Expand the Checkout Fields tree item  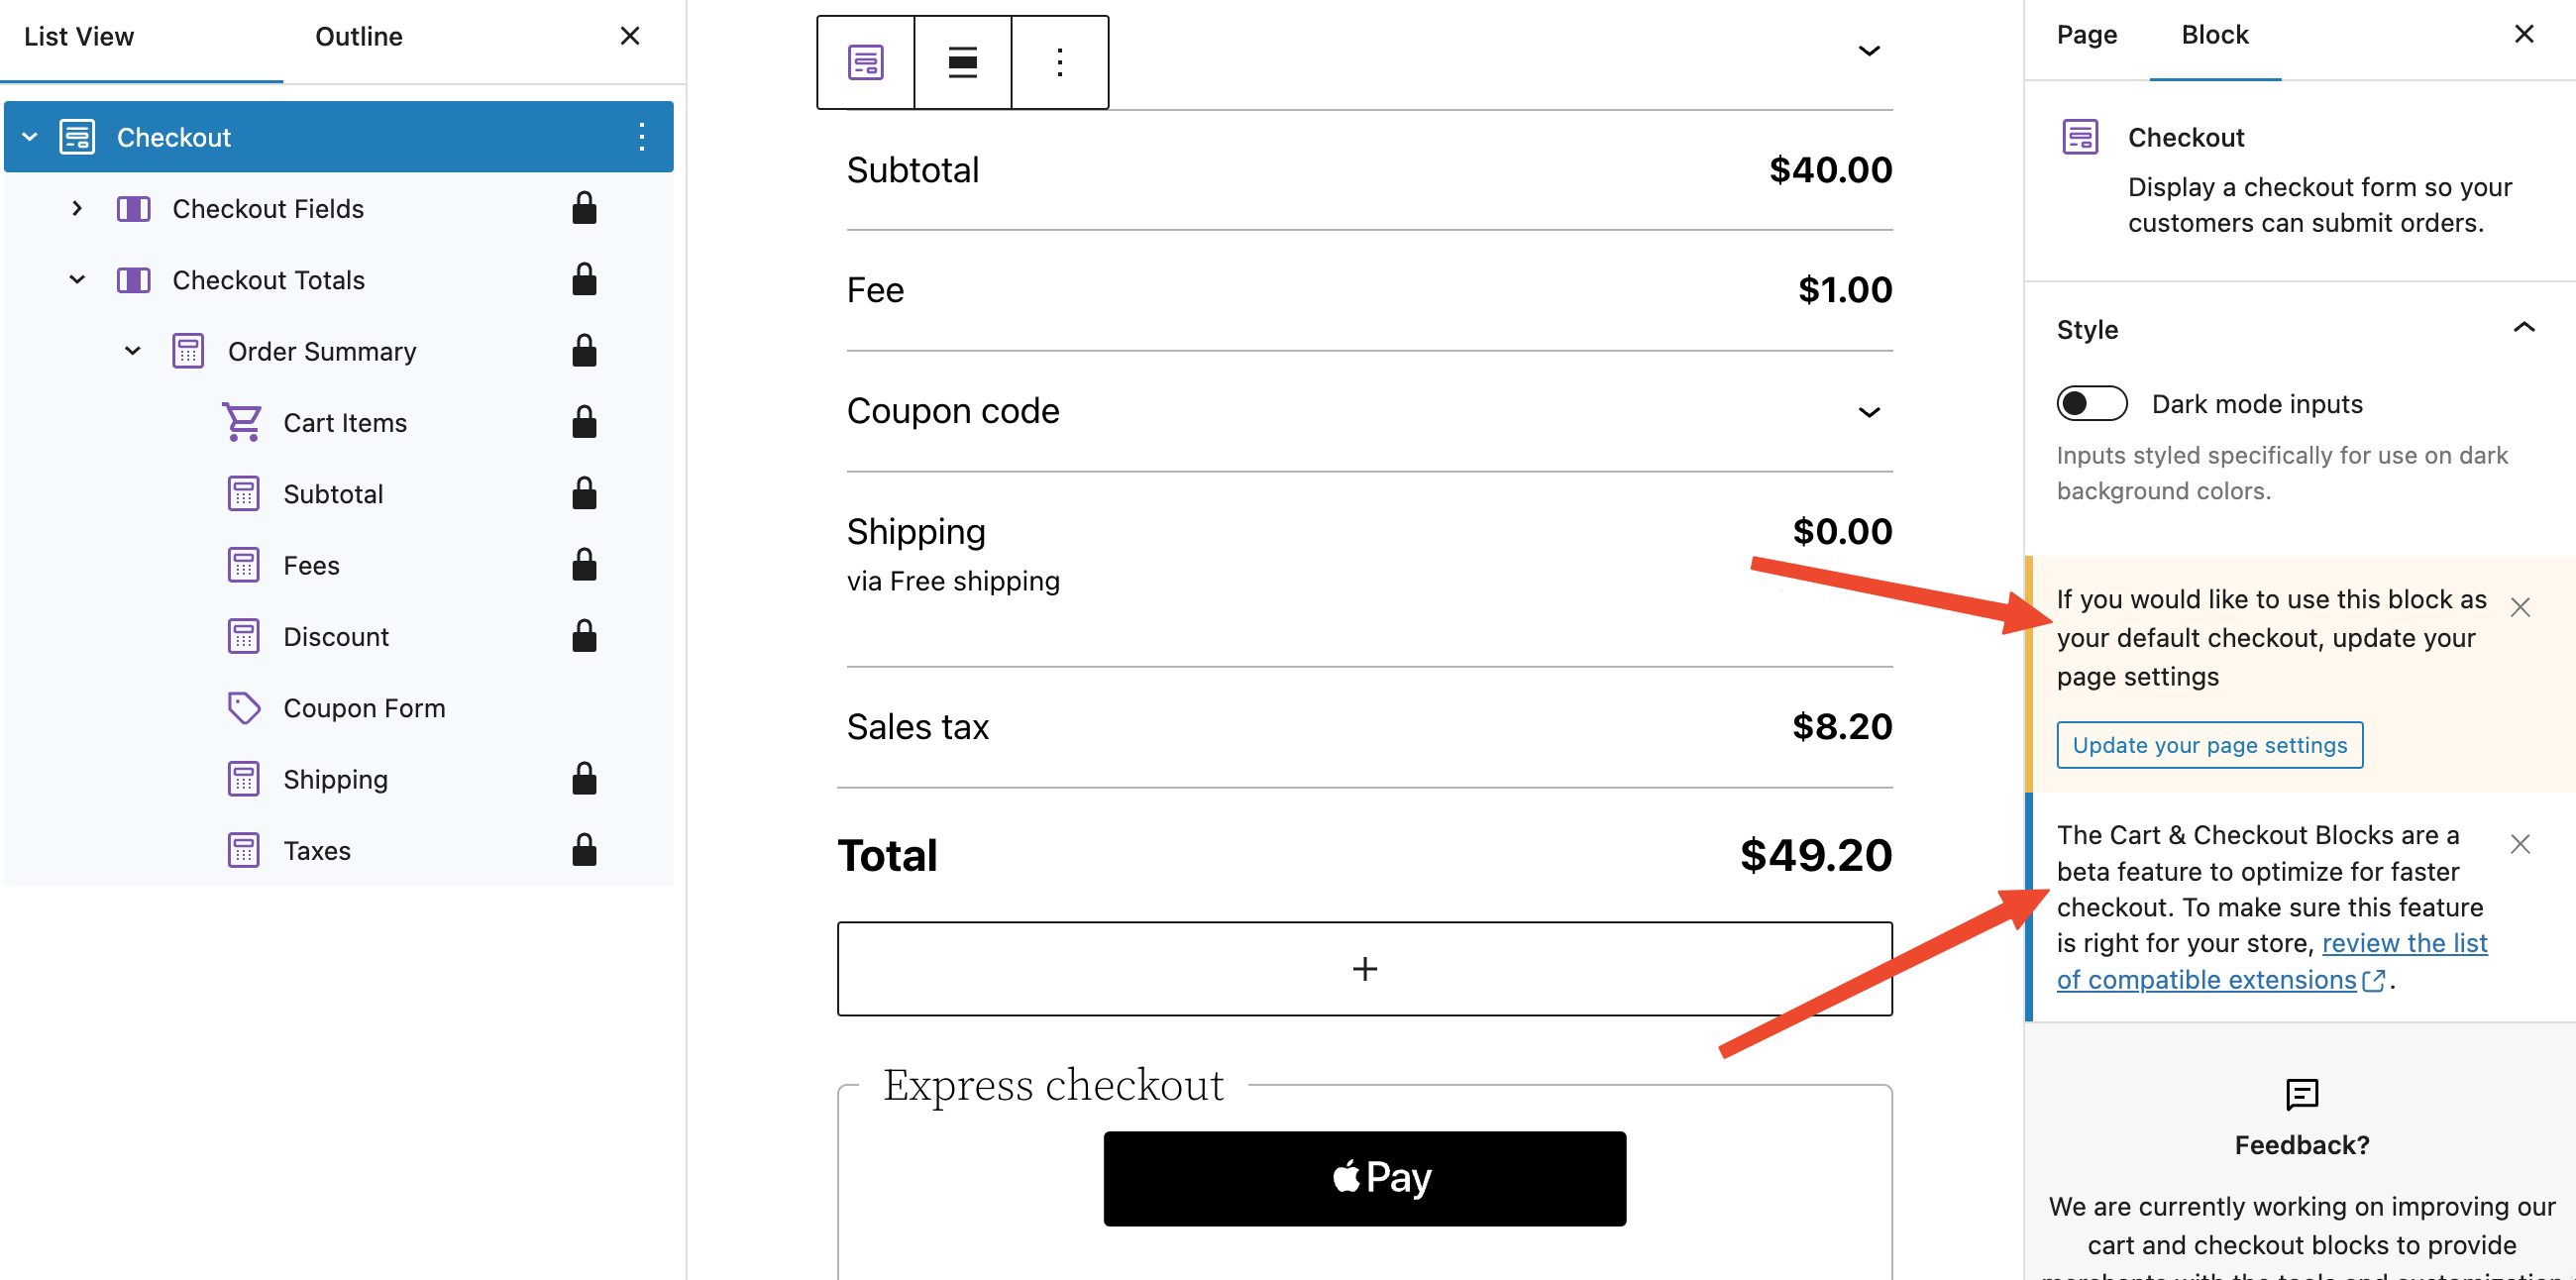click(x=77, y=208)
